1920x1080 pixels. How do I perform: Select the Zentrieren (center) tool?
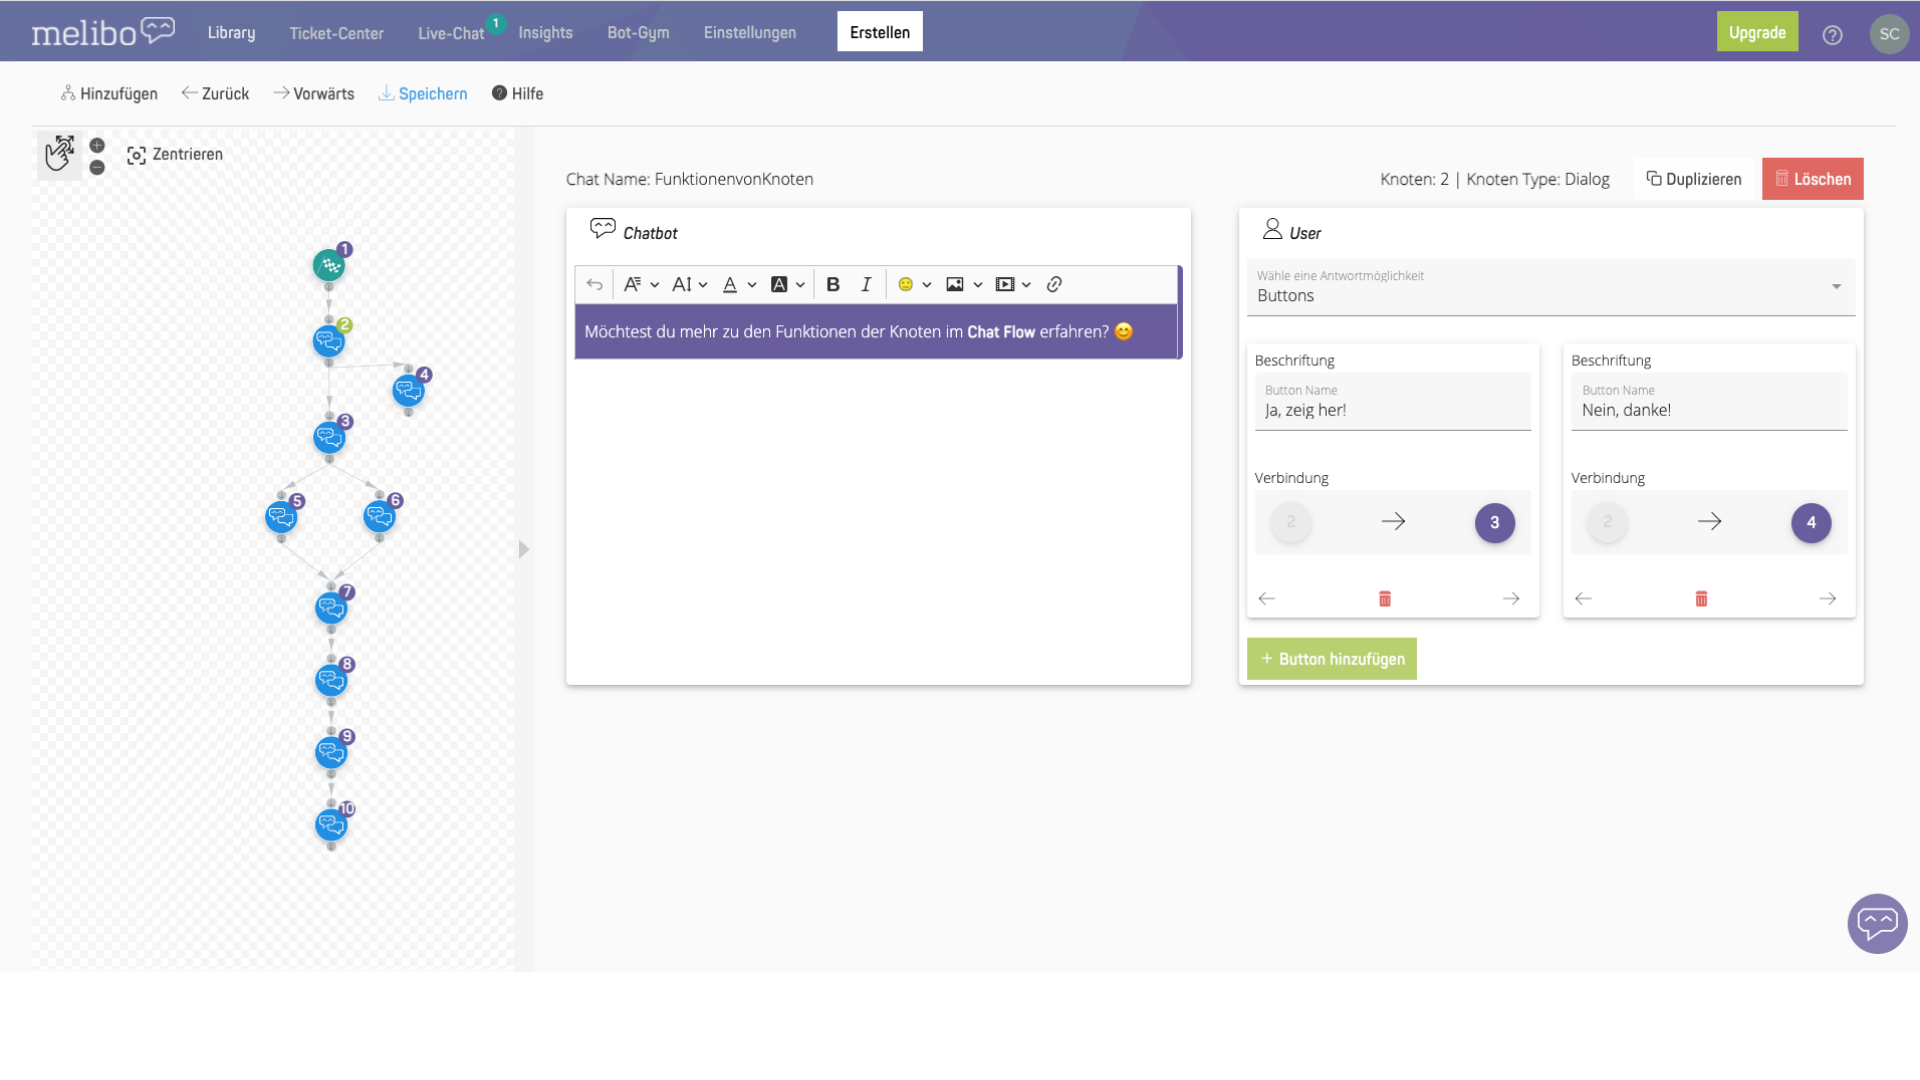pyautogui.click(x=171, y=153)
